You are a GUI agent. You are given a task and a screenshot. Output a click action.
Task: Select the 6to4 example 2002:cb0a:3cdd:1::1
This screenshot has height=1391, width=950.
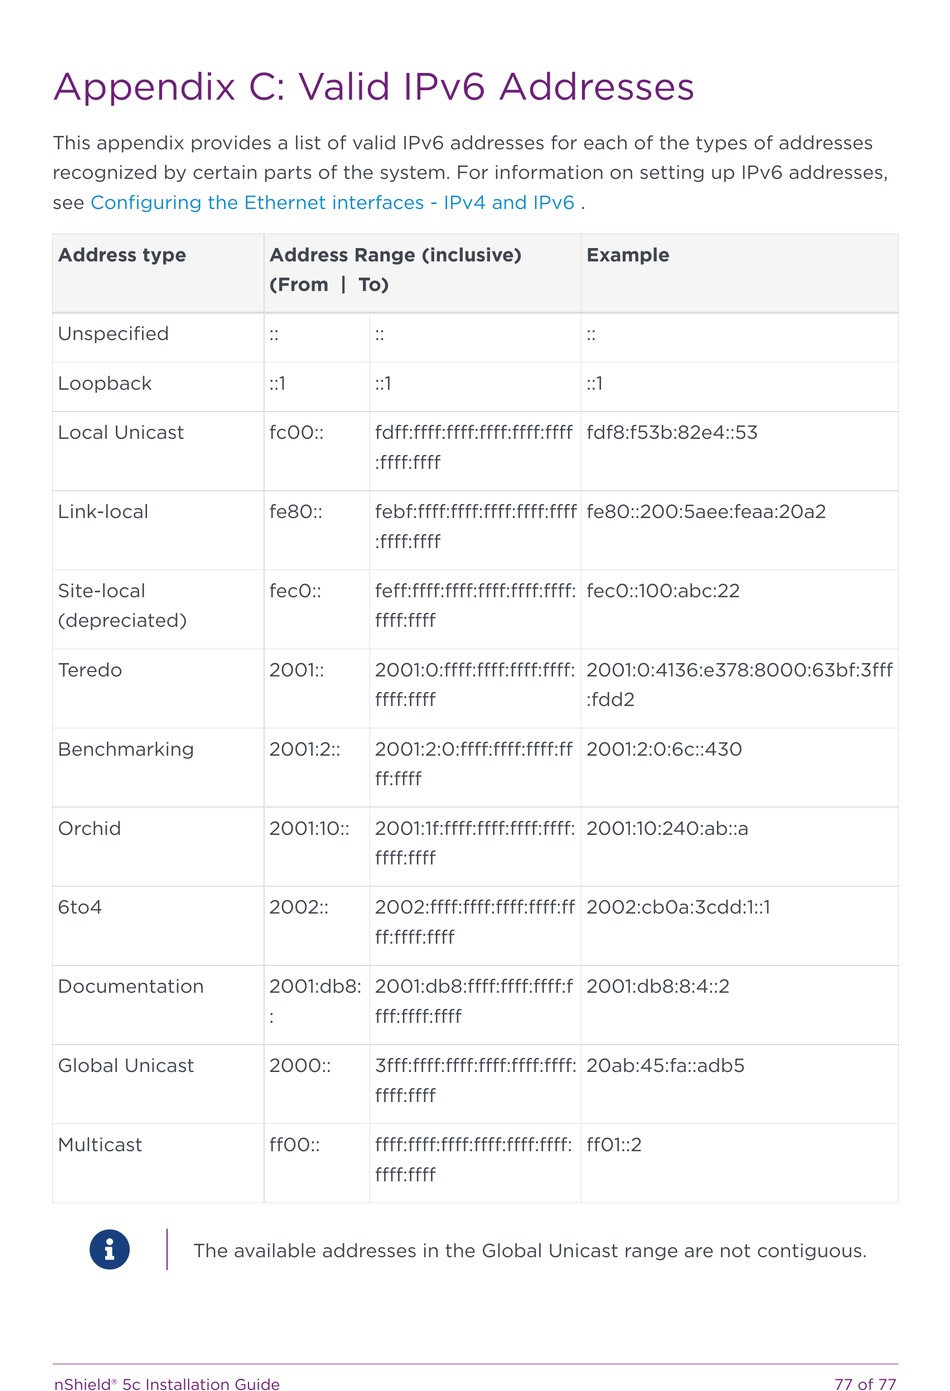(x=678, y=908)
